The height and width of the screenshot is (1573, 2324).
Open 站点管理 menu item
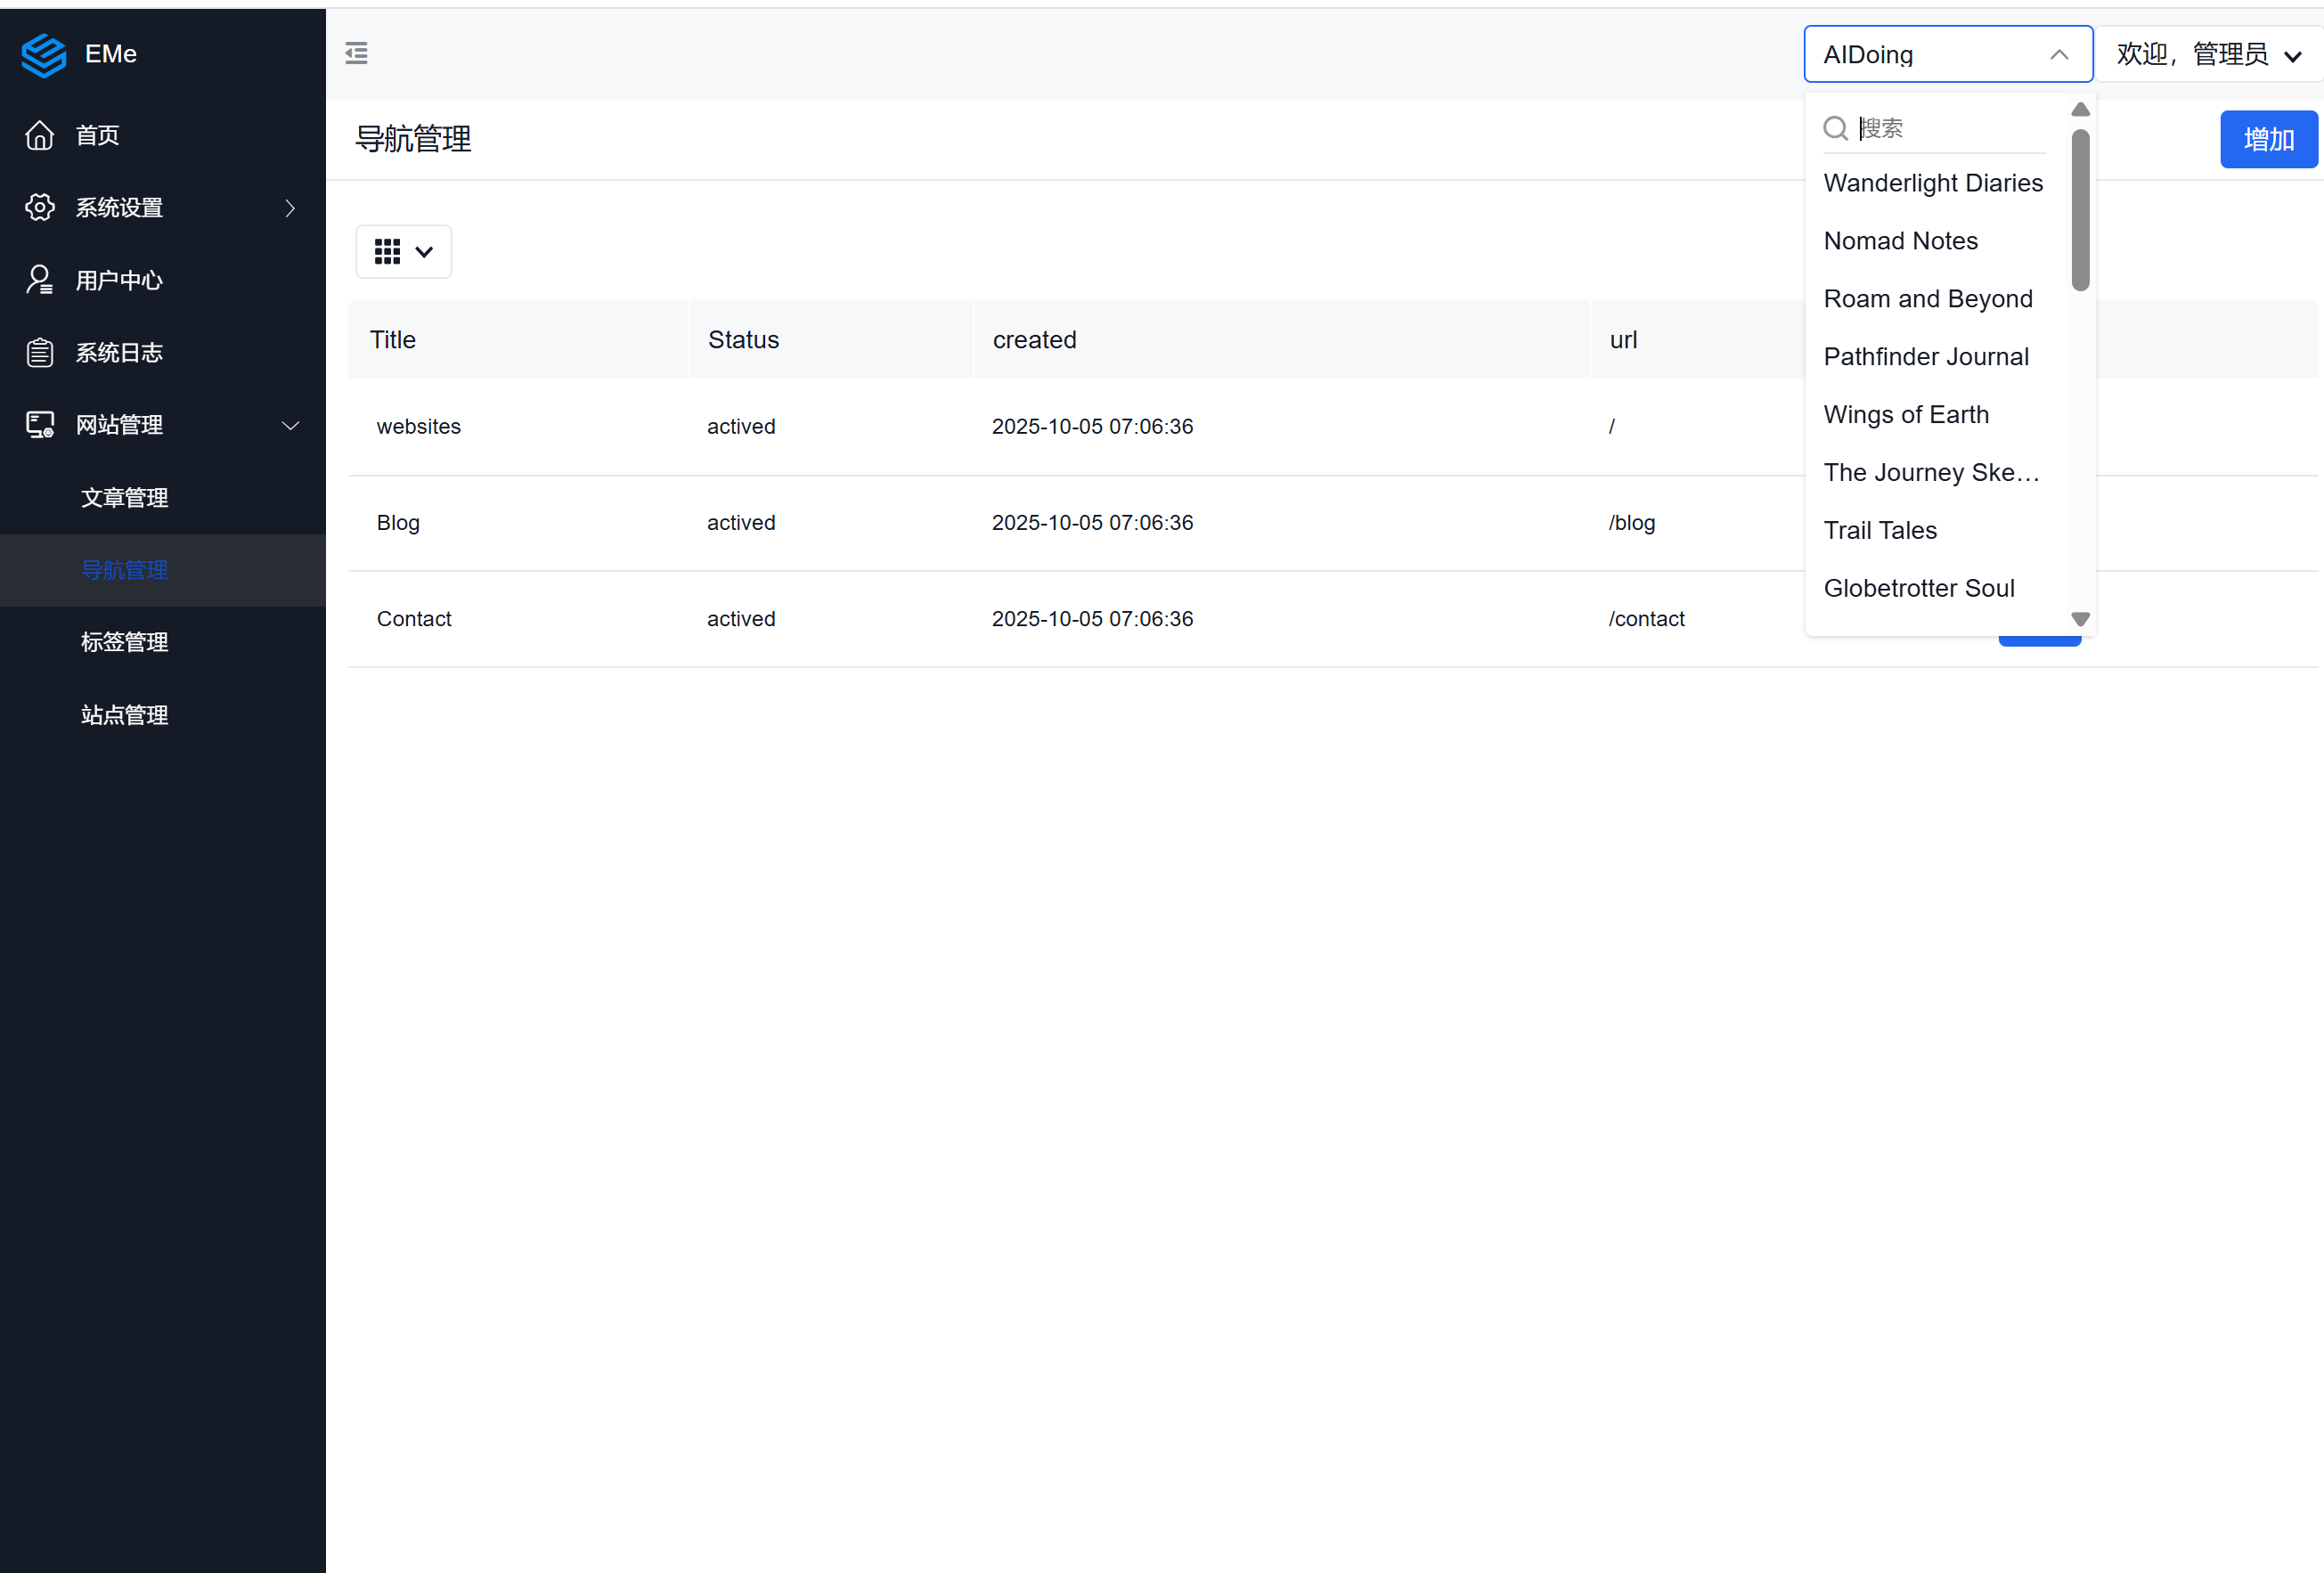click(x=124, y=715)
